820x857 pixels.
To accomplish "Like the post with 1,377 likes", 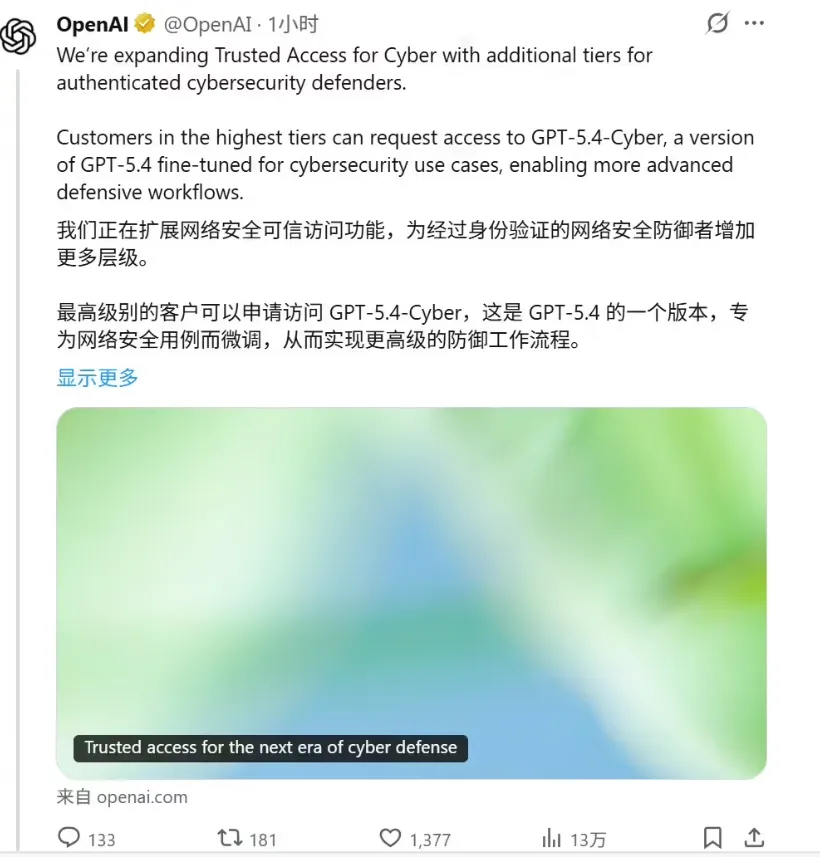I will [x=390, y=837].
